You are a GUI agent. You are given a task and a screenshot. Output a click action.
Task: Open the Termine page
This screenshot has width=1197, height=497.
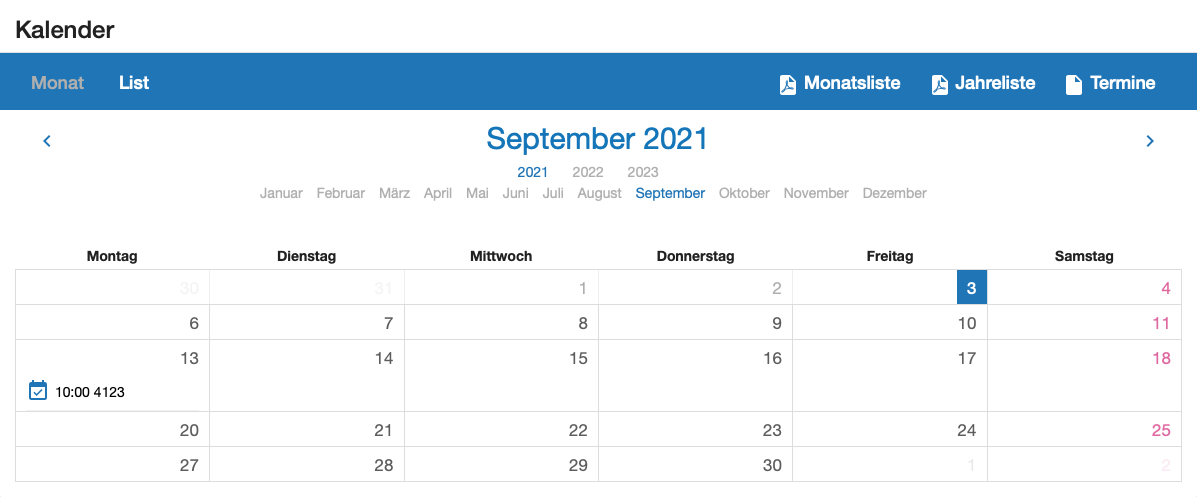[x=1123, y=83]
